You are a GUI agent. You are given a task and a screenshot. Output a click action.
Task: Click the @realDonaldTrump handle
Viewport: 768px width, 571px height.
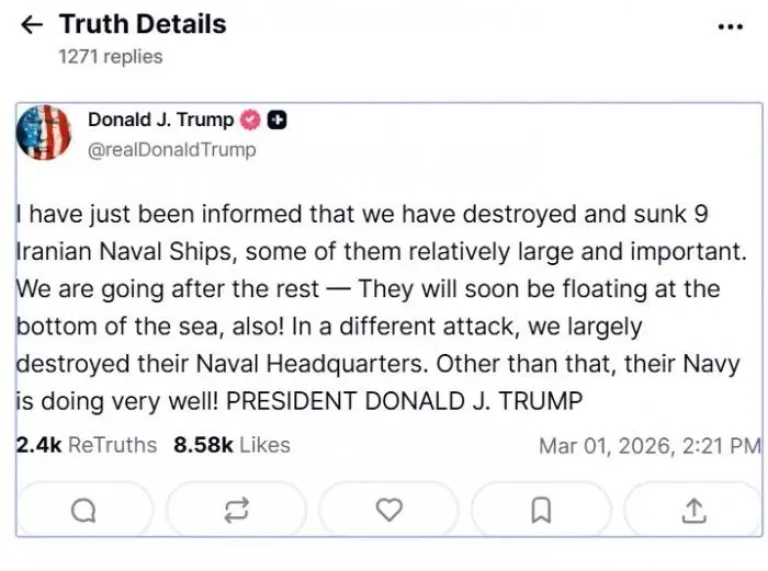pos(172,150)
